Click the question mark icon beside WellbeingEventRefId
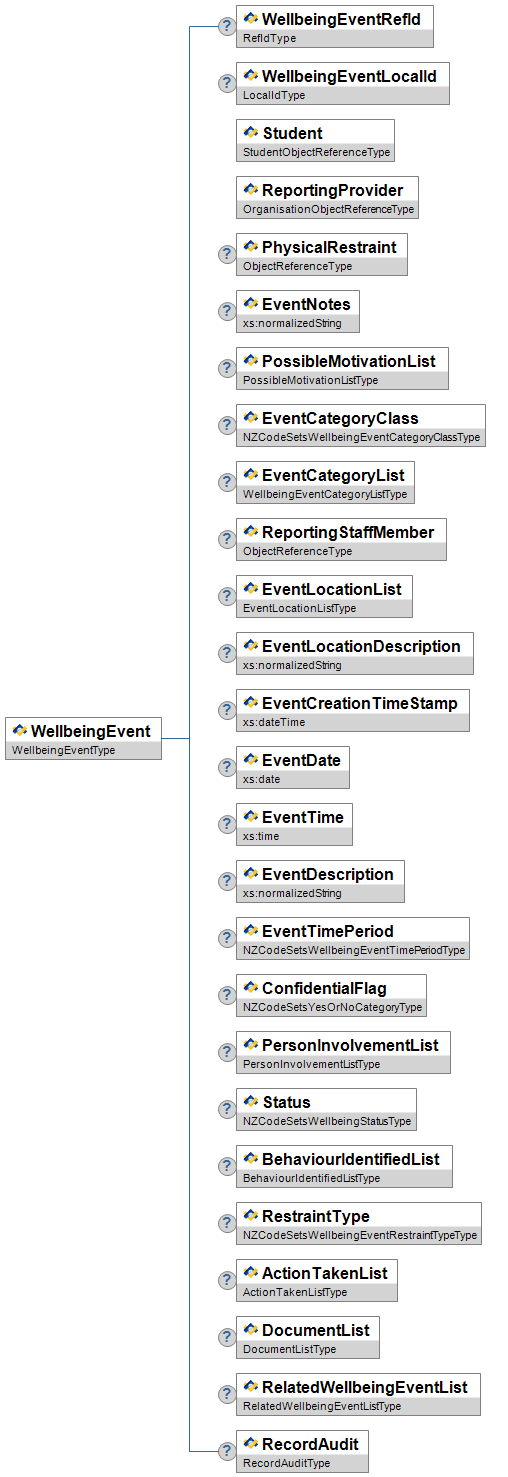 [227, 26]
